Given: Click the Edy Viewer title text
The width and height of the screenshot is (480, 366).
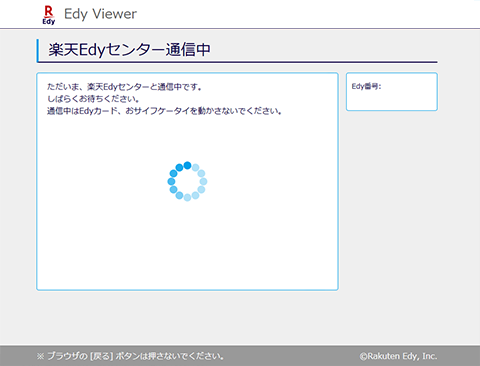Looking at the screenshot, I should (100, 14).
